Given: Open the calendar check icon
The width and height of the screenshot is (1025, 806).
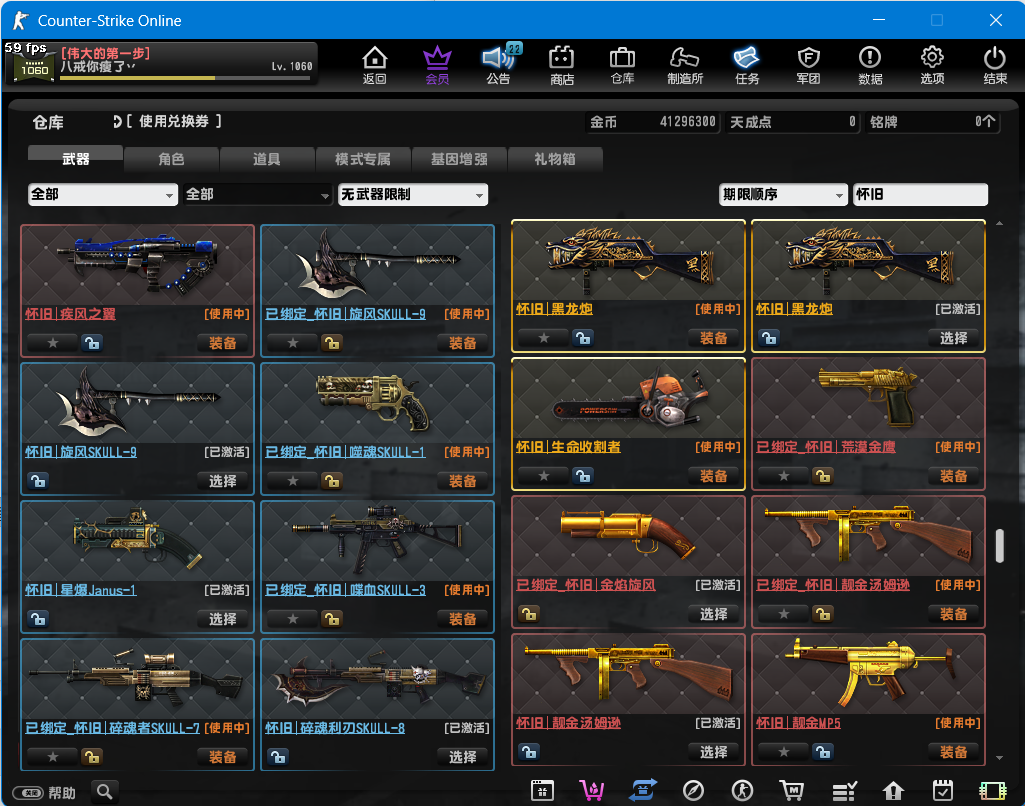Looking at the screenshot, I should [943, 791].
